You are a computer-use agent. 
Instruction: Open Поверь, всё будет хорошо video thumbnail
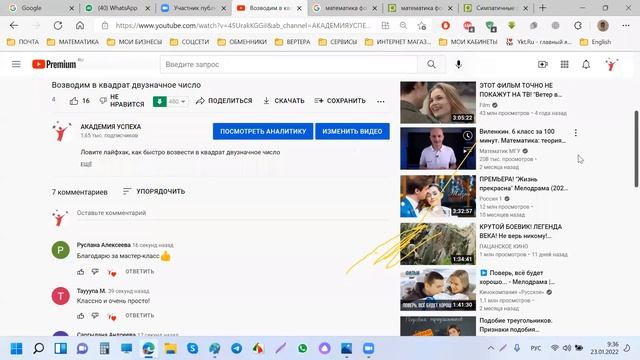tap(438, 289)
